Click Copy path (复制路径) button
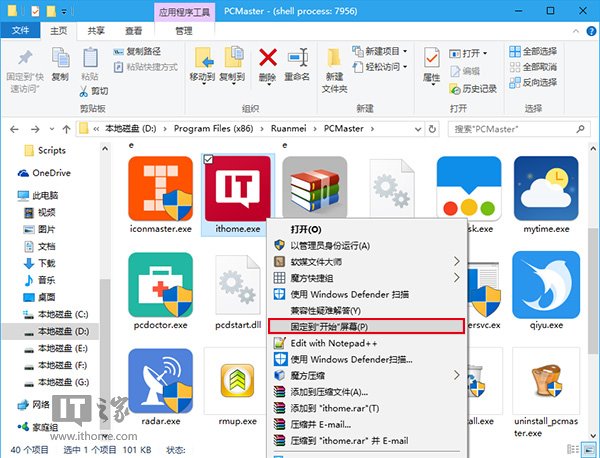The image size is (600, 458). pyautogui.click(x=137, y=51)
